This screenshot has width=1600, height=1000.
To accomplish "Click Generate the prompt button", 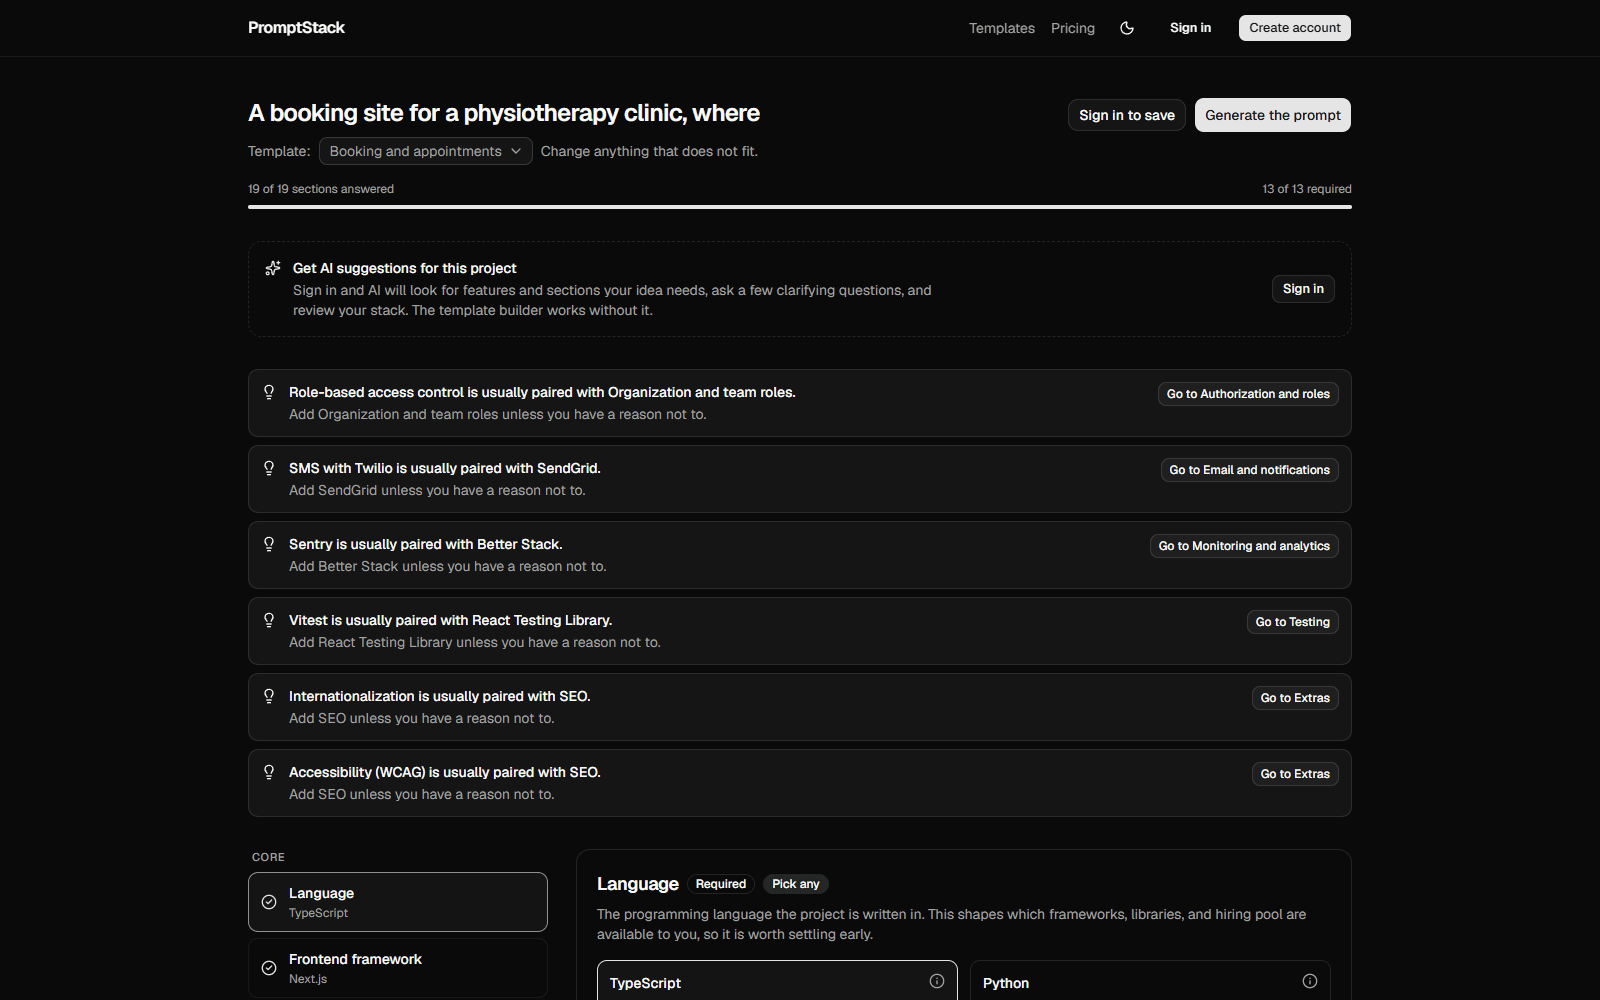I will (x=1273, y=115).
